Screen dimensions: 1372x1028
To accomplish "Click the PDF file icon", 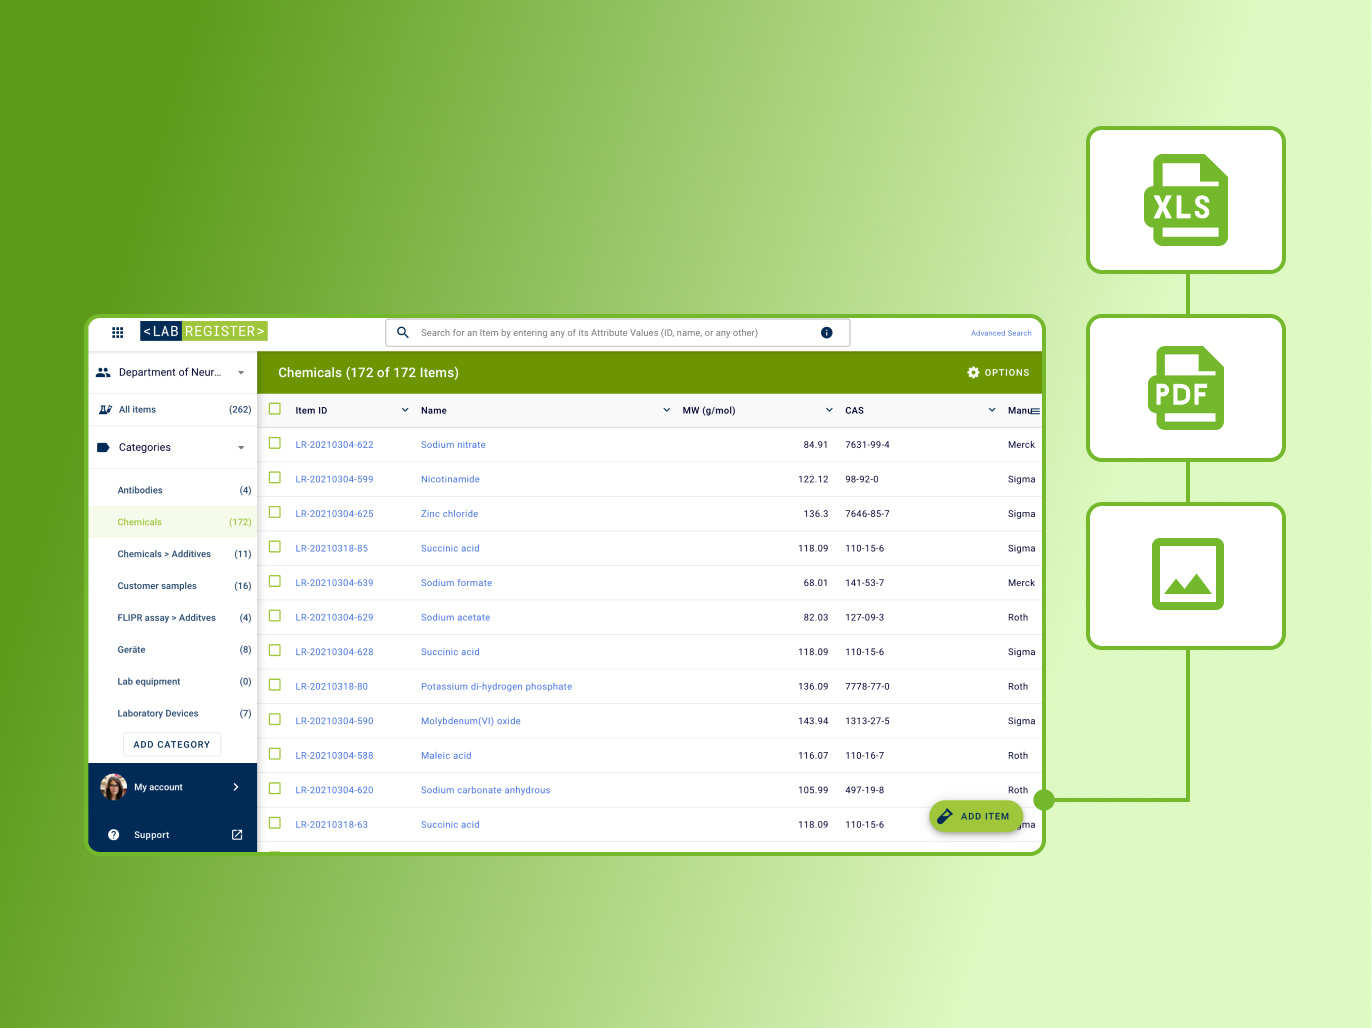I will click(1185, 388).
